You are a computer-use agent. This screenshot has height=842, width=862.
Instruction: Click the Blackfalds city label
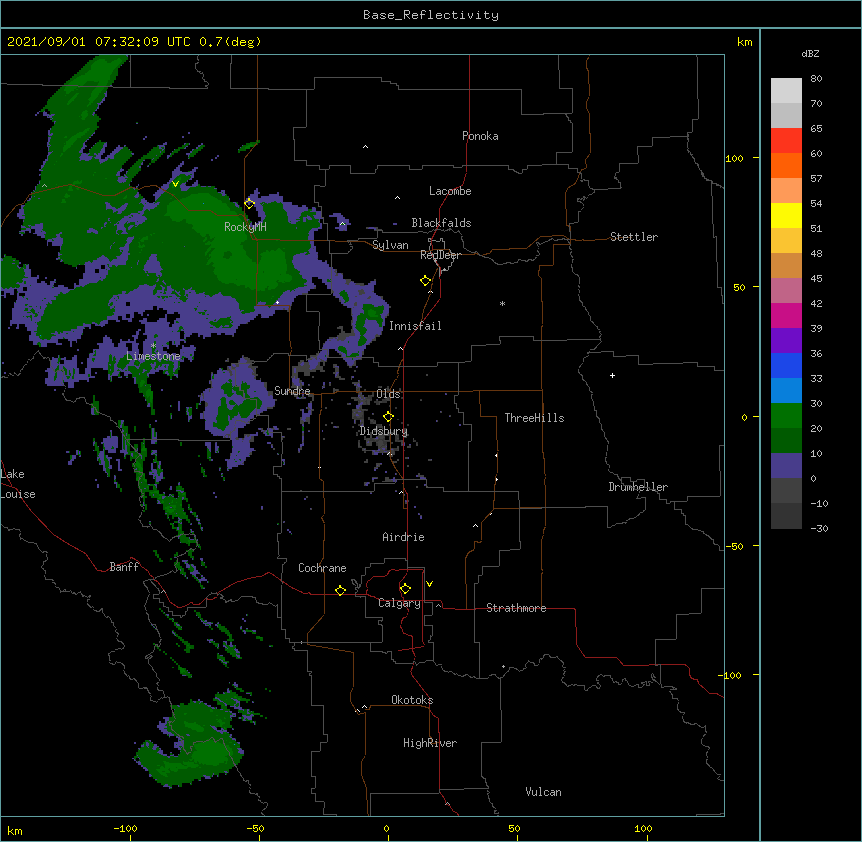pos(441,223)
